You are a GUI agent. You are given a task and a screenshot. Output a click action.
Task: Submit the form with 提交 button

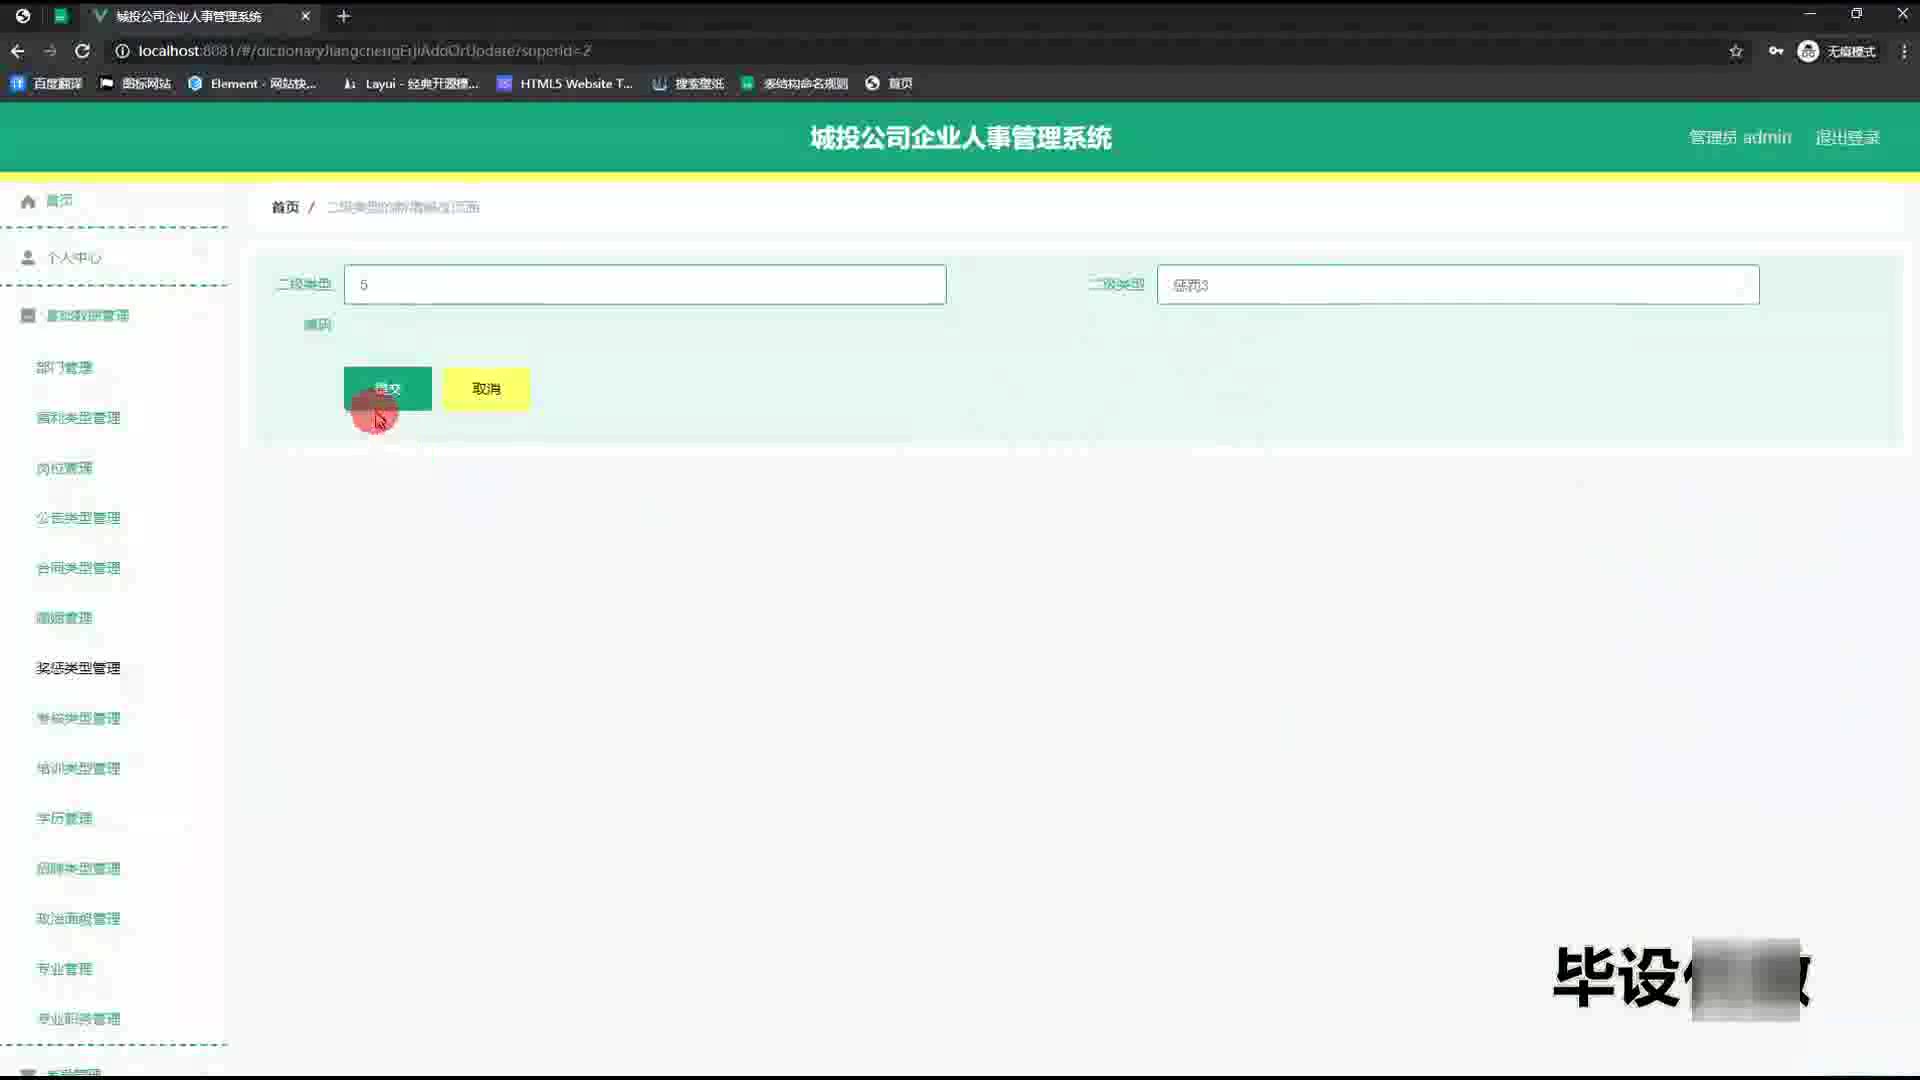[x=388, y=389]
